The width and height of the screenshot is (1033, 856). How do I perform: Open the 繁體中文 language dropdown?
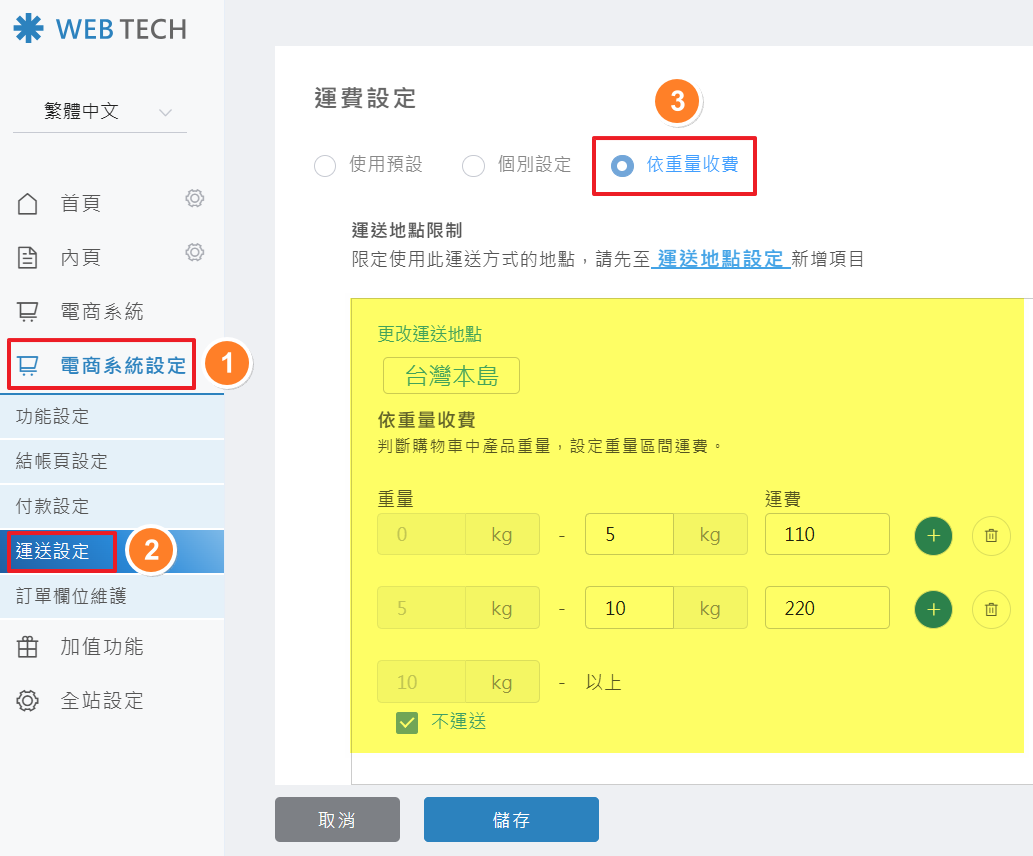(x=100, y=112)
